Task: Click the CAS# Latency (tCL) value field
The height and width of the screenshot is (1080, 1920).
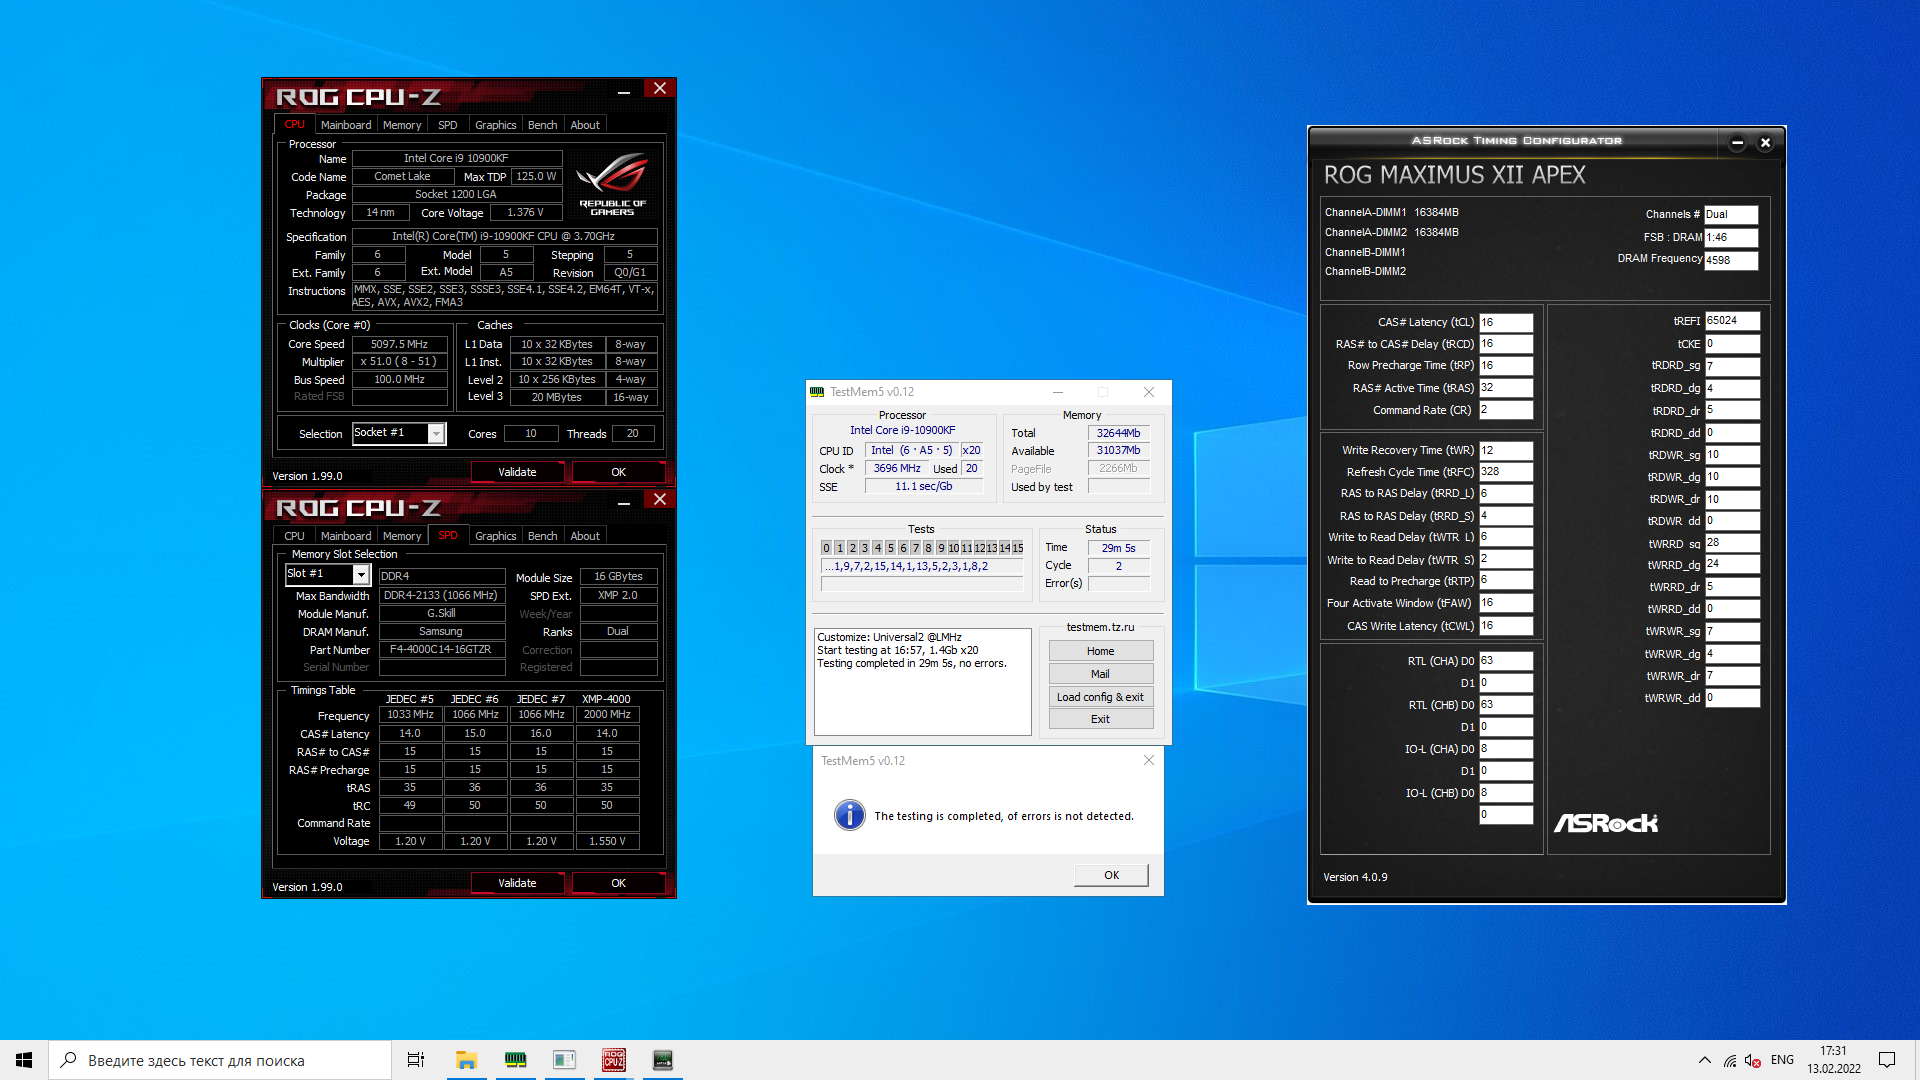Action: (1505, 322)
